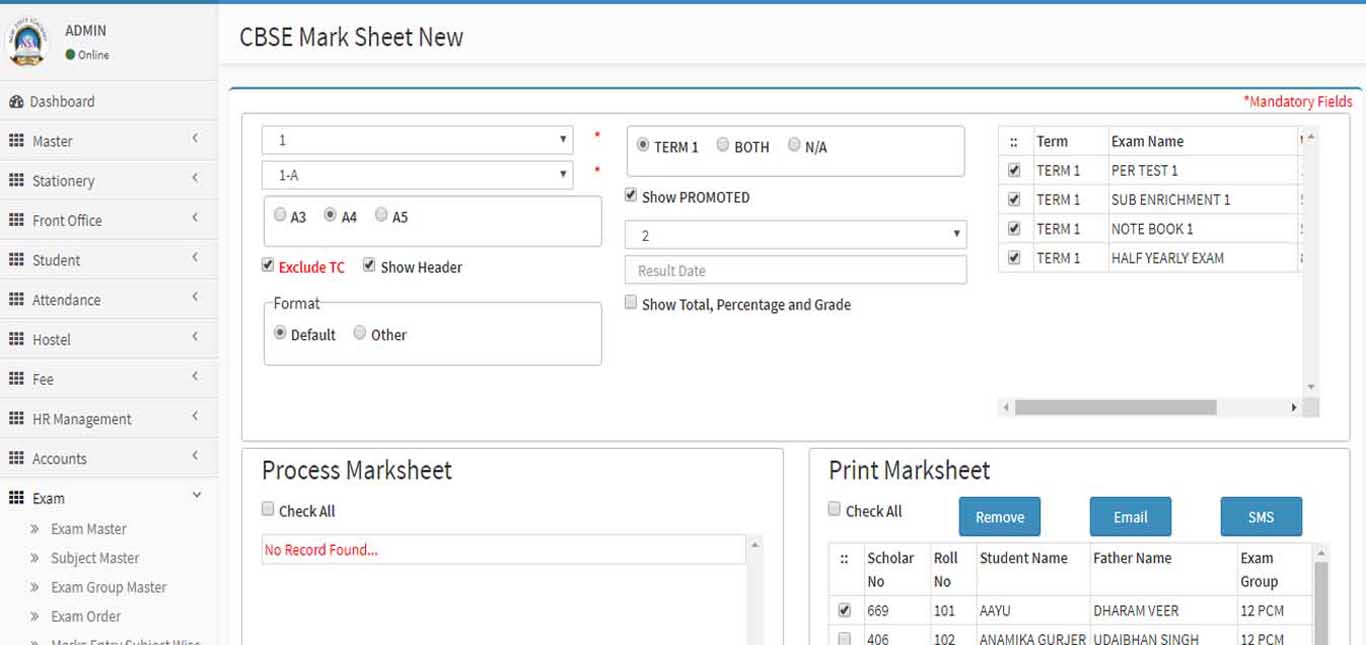Click the exam table scroll down arrow
Image resolution: width=1366 pixels, height=645 pixels.
coord(1311,387)
